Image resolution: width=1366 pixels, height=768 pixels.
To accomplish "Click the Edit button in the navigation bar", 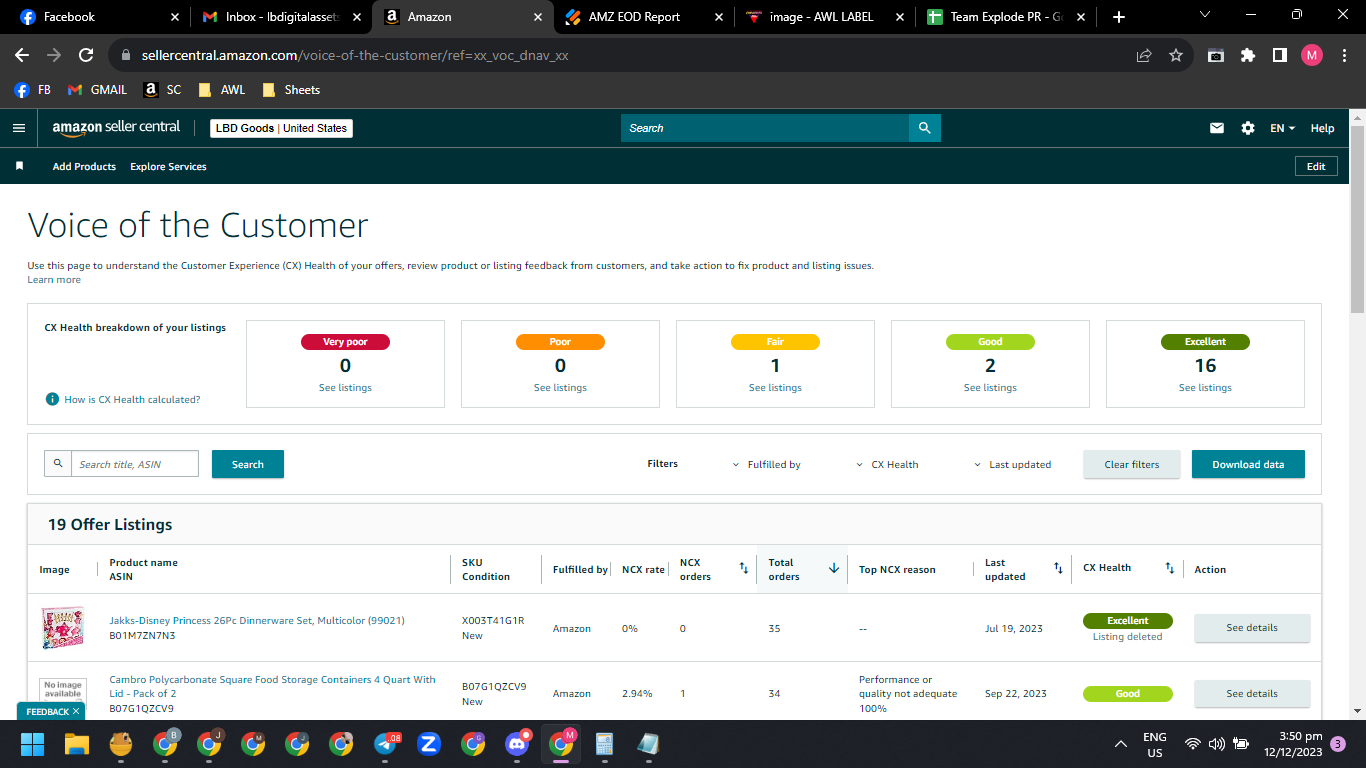I will coord(1316,166).
